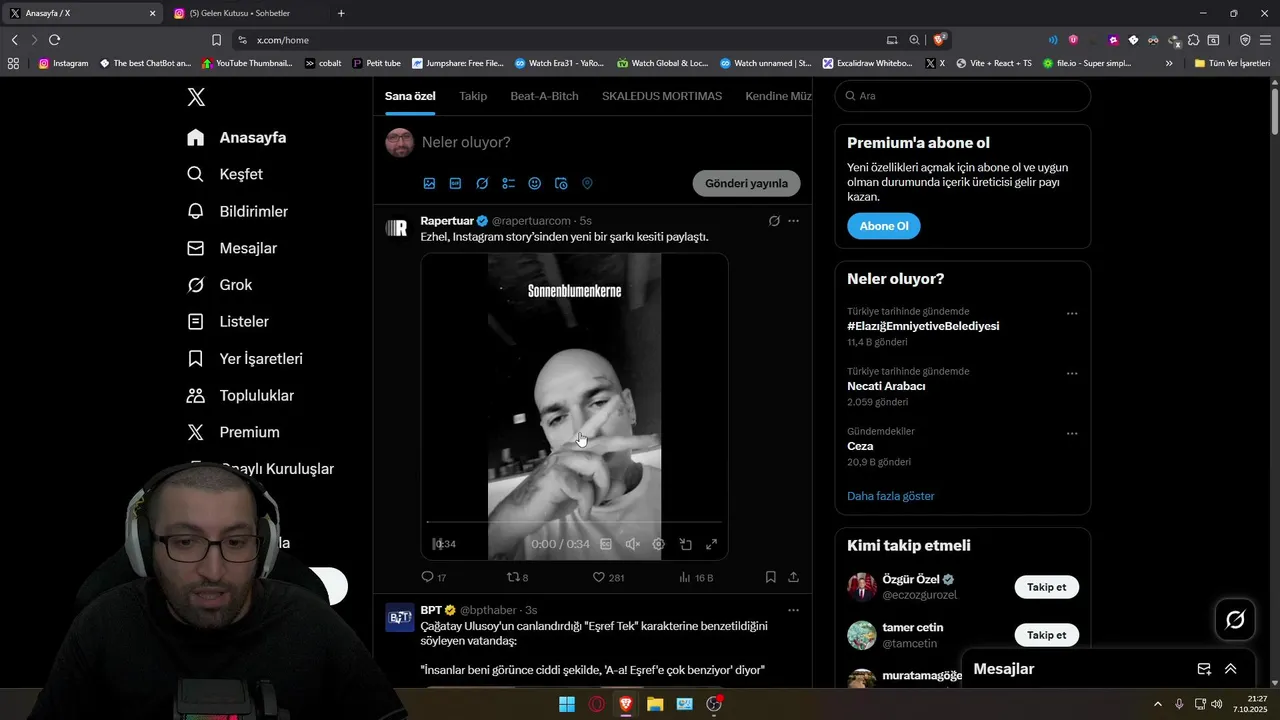Reload the page
Viewport: 1280px width, 720px height.
(x=54, y=40)
